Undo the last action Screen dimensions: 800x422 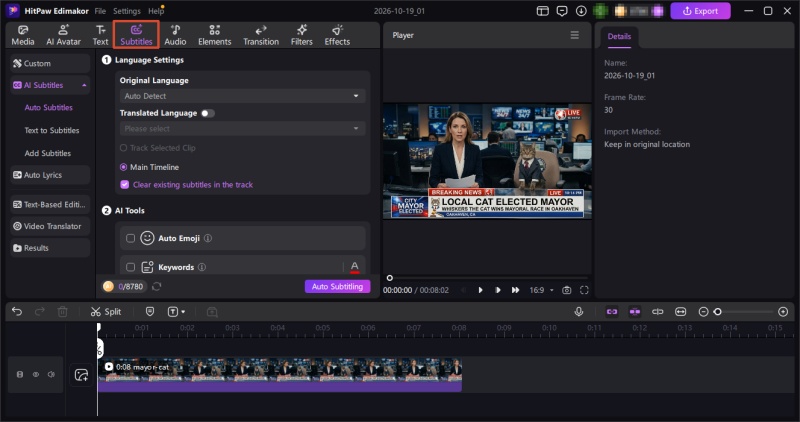point(17,311)
